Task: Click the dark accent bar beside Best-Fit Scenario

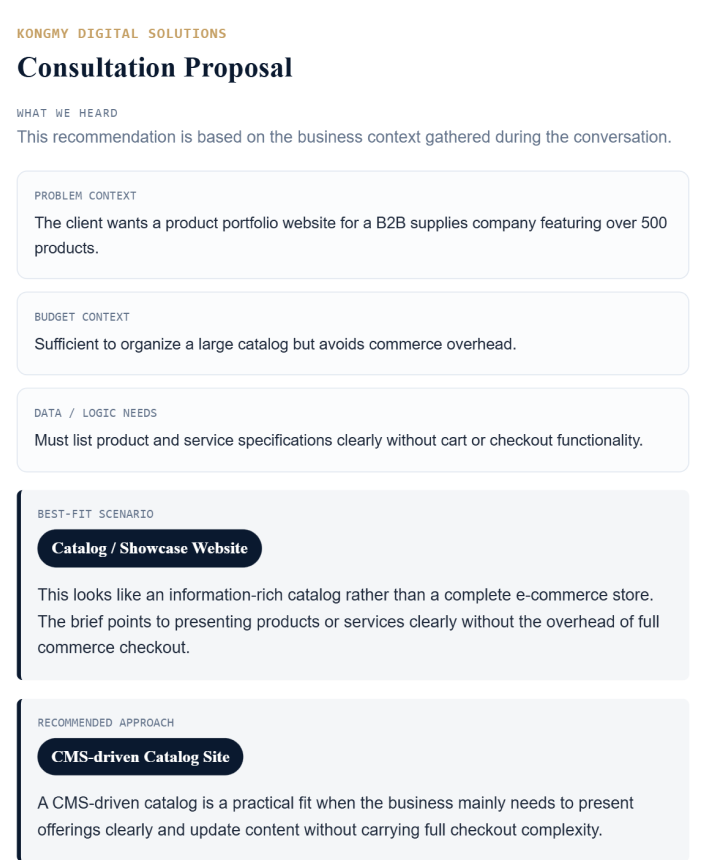Action: tap(19, 585)
